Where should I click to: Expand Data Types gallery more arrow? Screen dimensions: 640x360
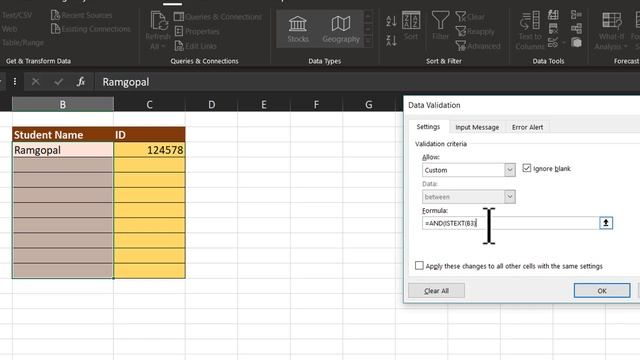tap(368, 41)
